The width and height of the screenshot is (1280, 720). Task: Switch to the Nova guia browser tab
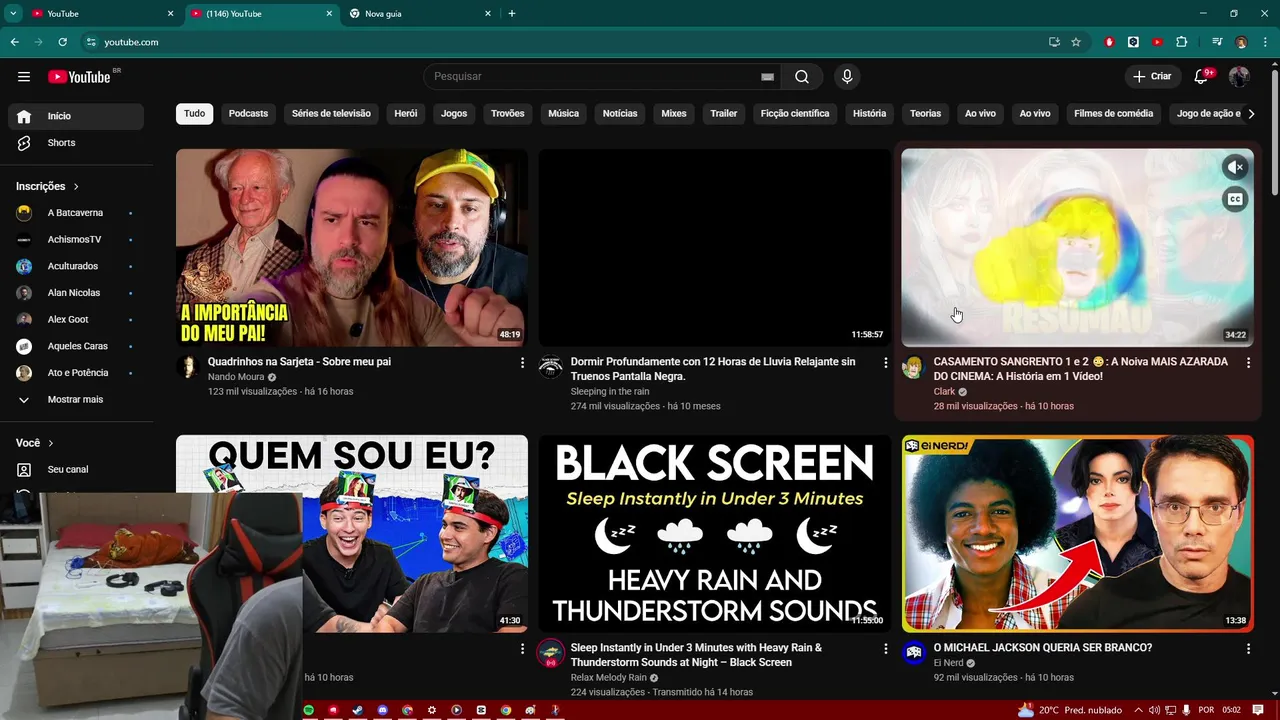[x=418, y=14]
